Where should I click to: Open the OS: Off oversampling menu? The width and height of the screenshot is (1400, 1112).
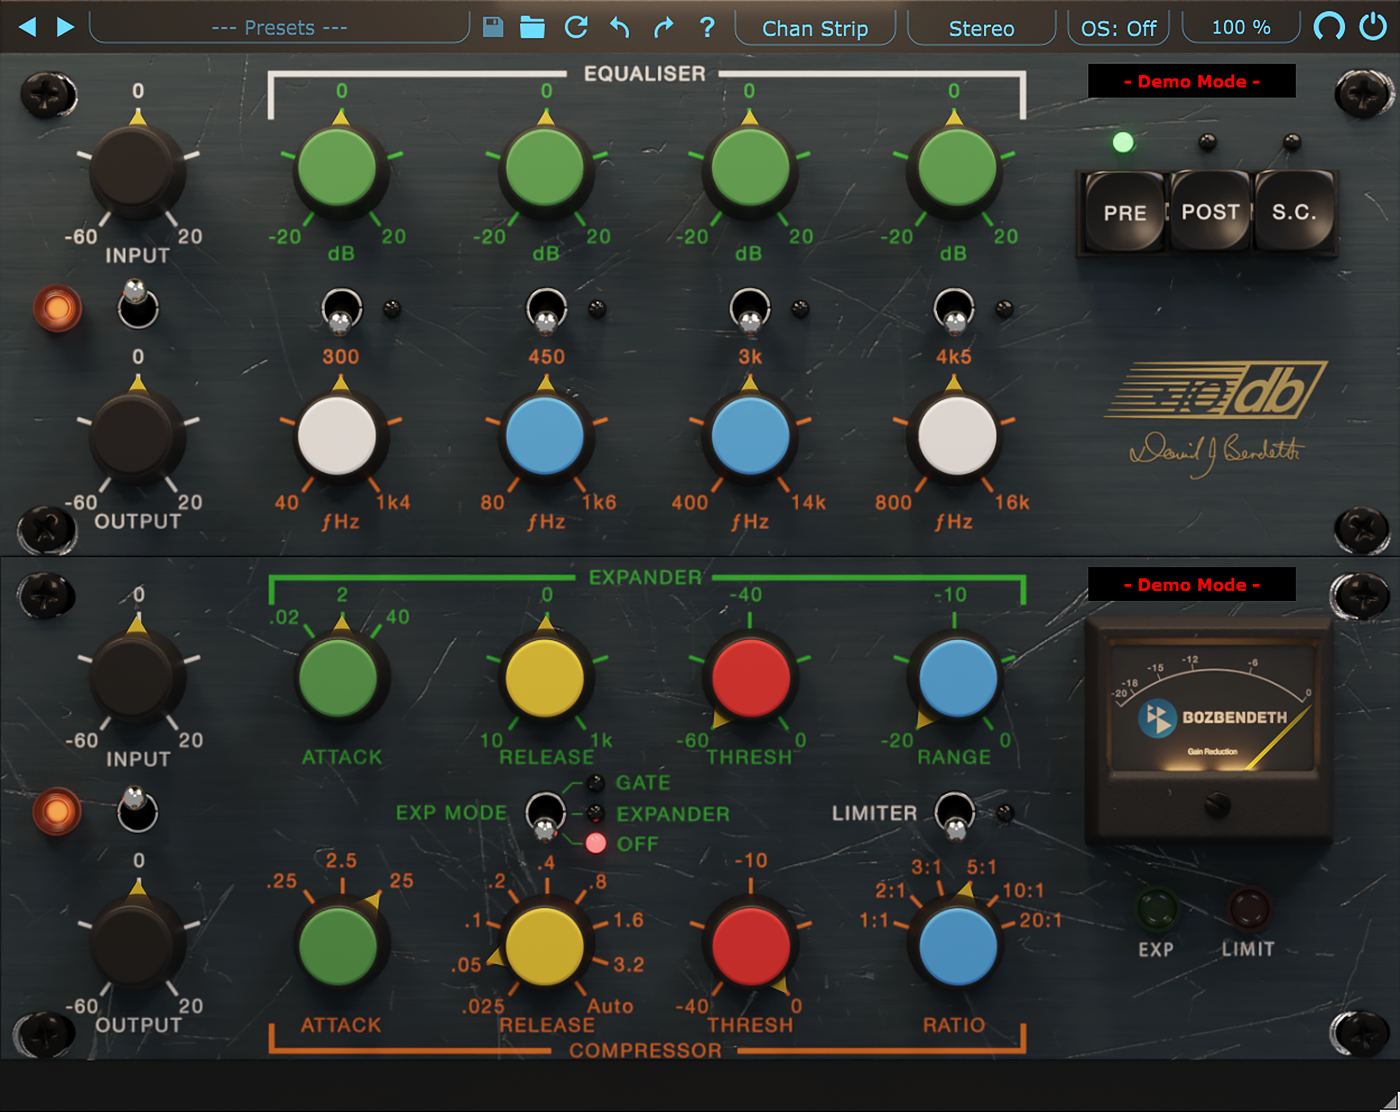[1118, 28]
